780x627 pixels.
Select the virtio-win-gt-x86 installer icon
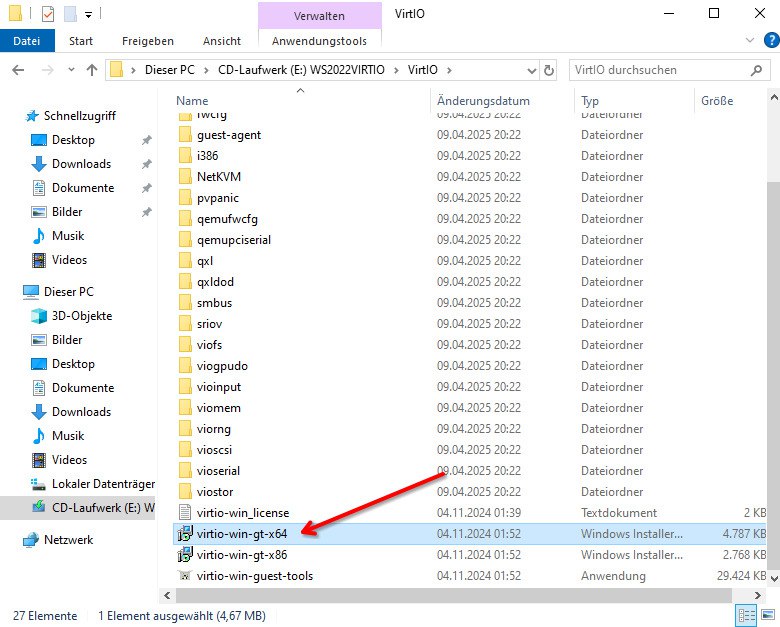click(x=185, y=554)
